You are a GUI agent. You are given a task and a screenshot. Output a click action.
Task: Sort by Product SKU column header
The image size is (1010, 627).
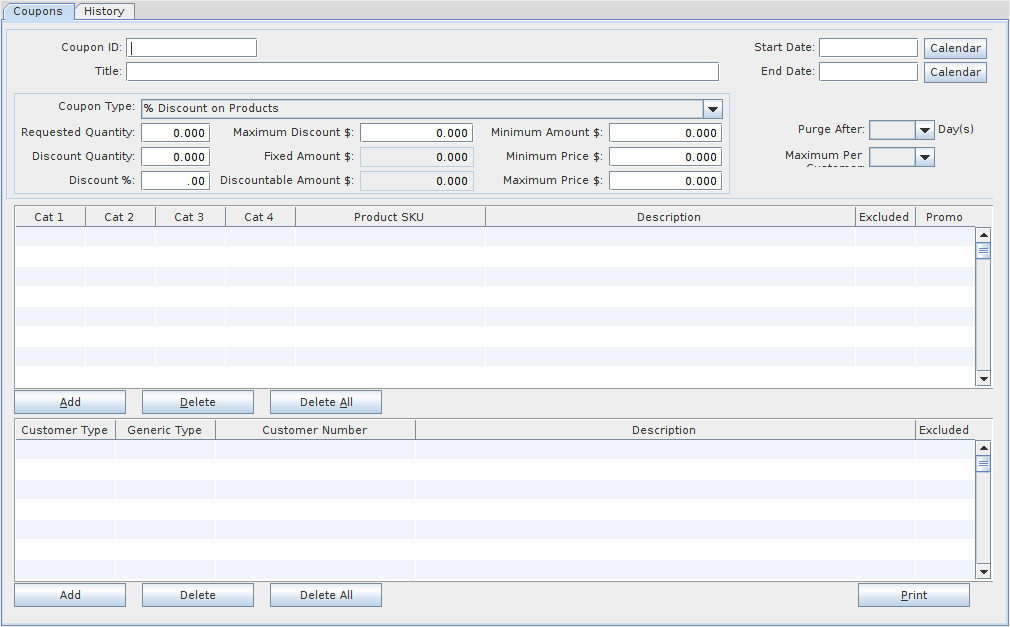(x=390, y=217)
